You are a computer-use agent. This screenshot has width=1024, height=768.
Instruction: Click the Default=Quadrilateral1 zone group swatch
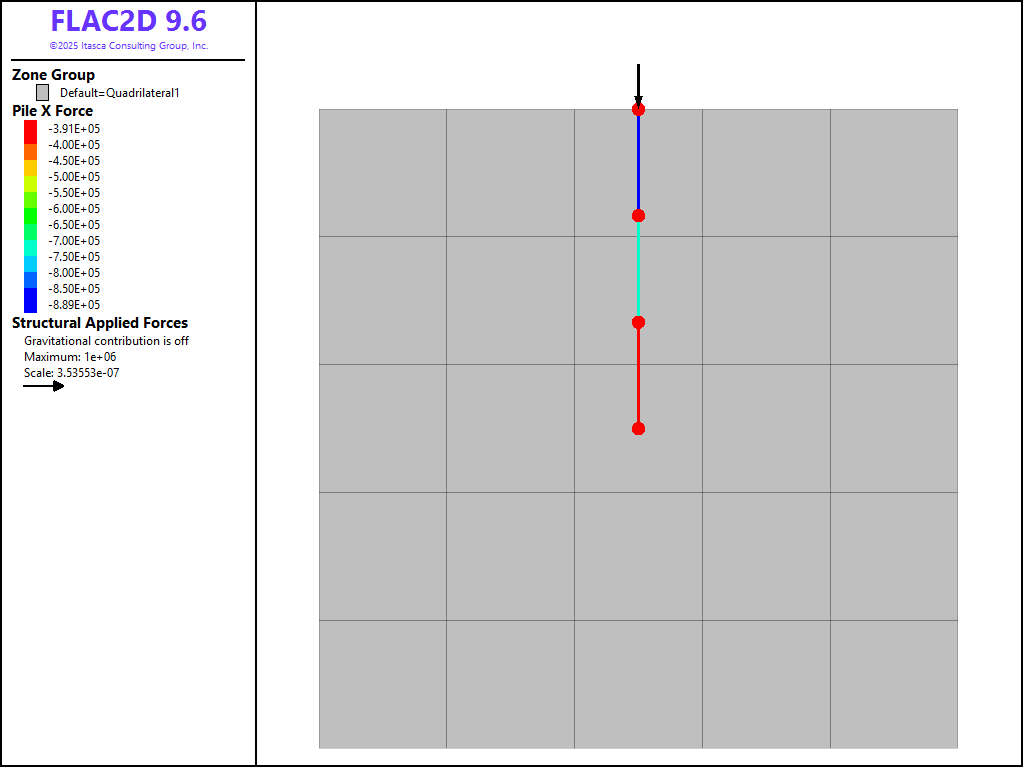click(x=41, y=92)
